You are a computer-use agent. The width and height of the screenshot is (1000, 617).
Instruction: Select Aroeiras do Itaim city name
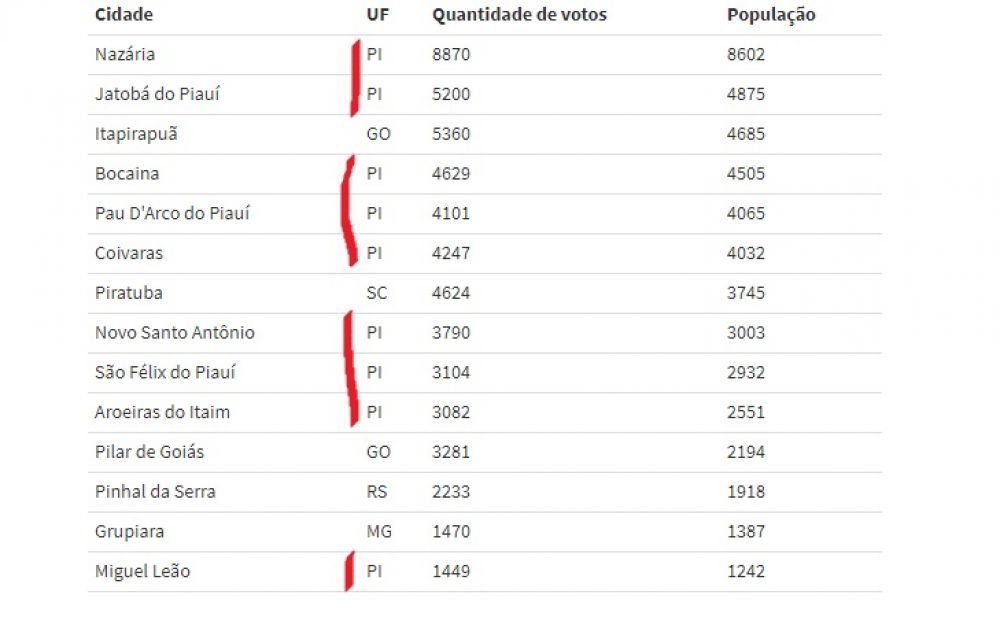(x=163, y=413)
